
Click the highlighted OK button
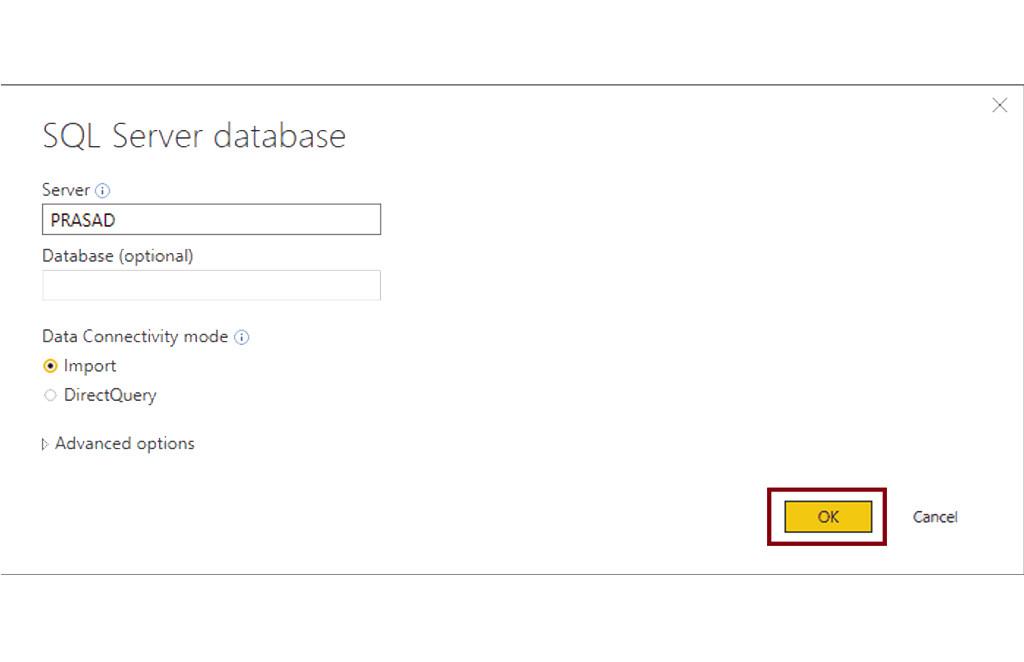[x=827, y=517]
